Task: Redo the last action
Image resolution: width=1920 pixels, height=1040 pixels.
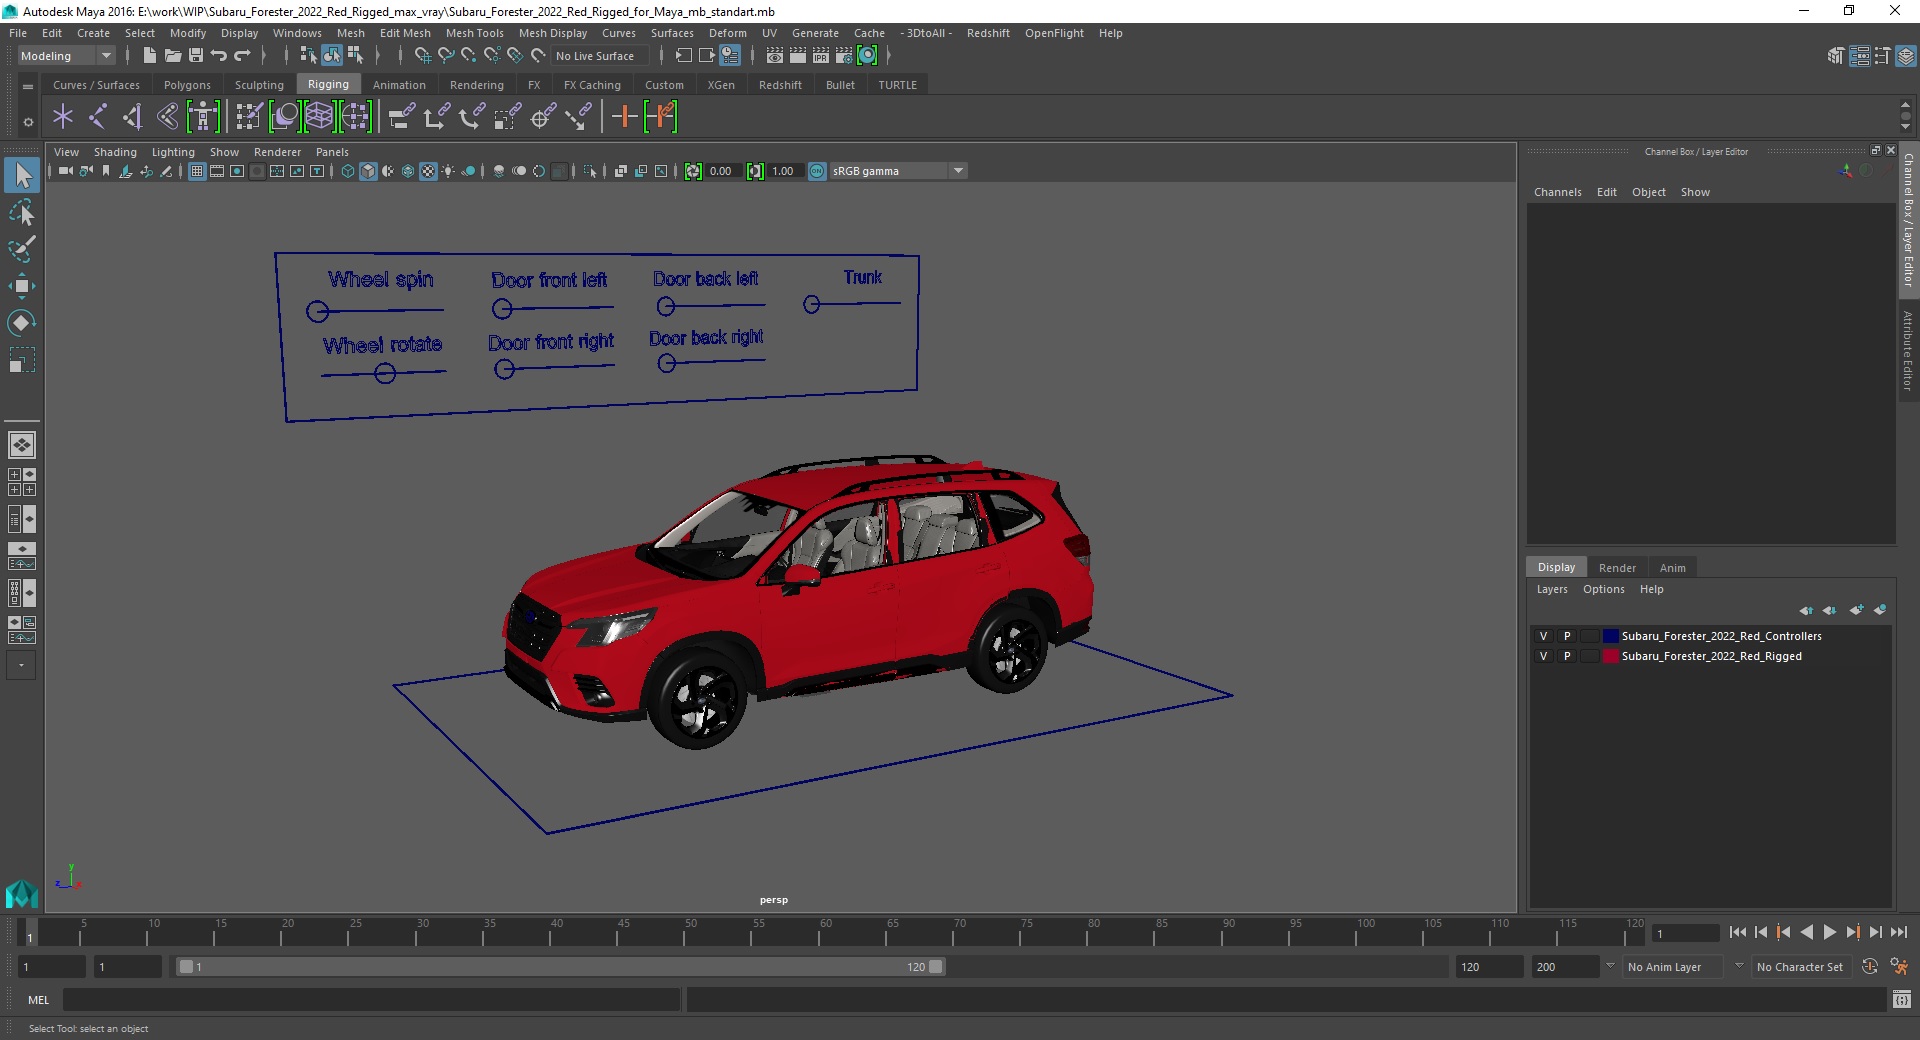Action: [x=242, y=56]
